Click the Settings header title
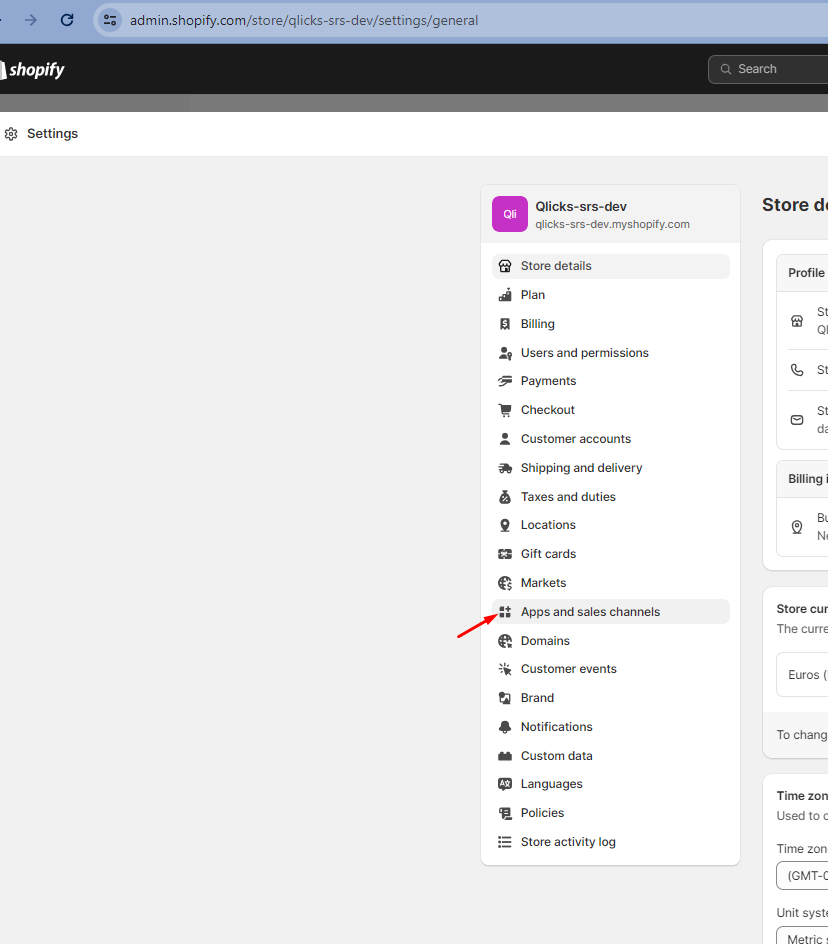The height and width of the screenshot is (944, 828). [x=52, y=134]
